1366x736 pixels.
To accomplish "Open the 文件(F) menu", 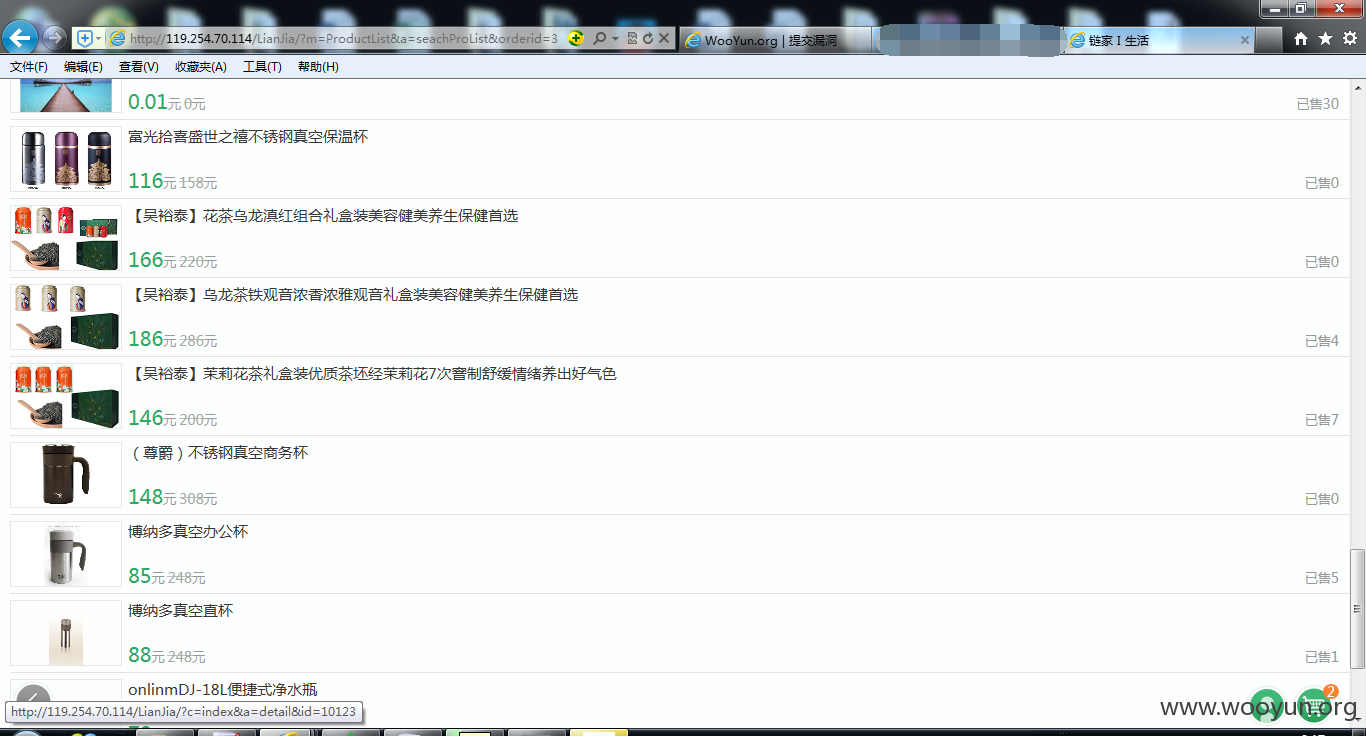I will pyautogui.click(x=29, y=67).
